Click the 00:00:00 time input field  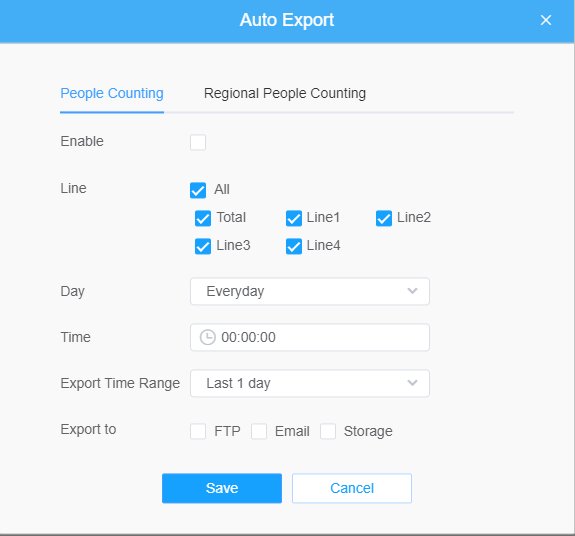coord(310,337)
